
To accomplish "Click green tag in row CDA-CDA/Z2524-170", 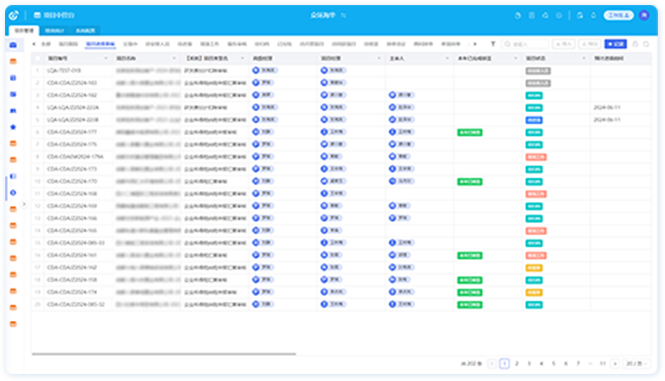I will [469, 182].
